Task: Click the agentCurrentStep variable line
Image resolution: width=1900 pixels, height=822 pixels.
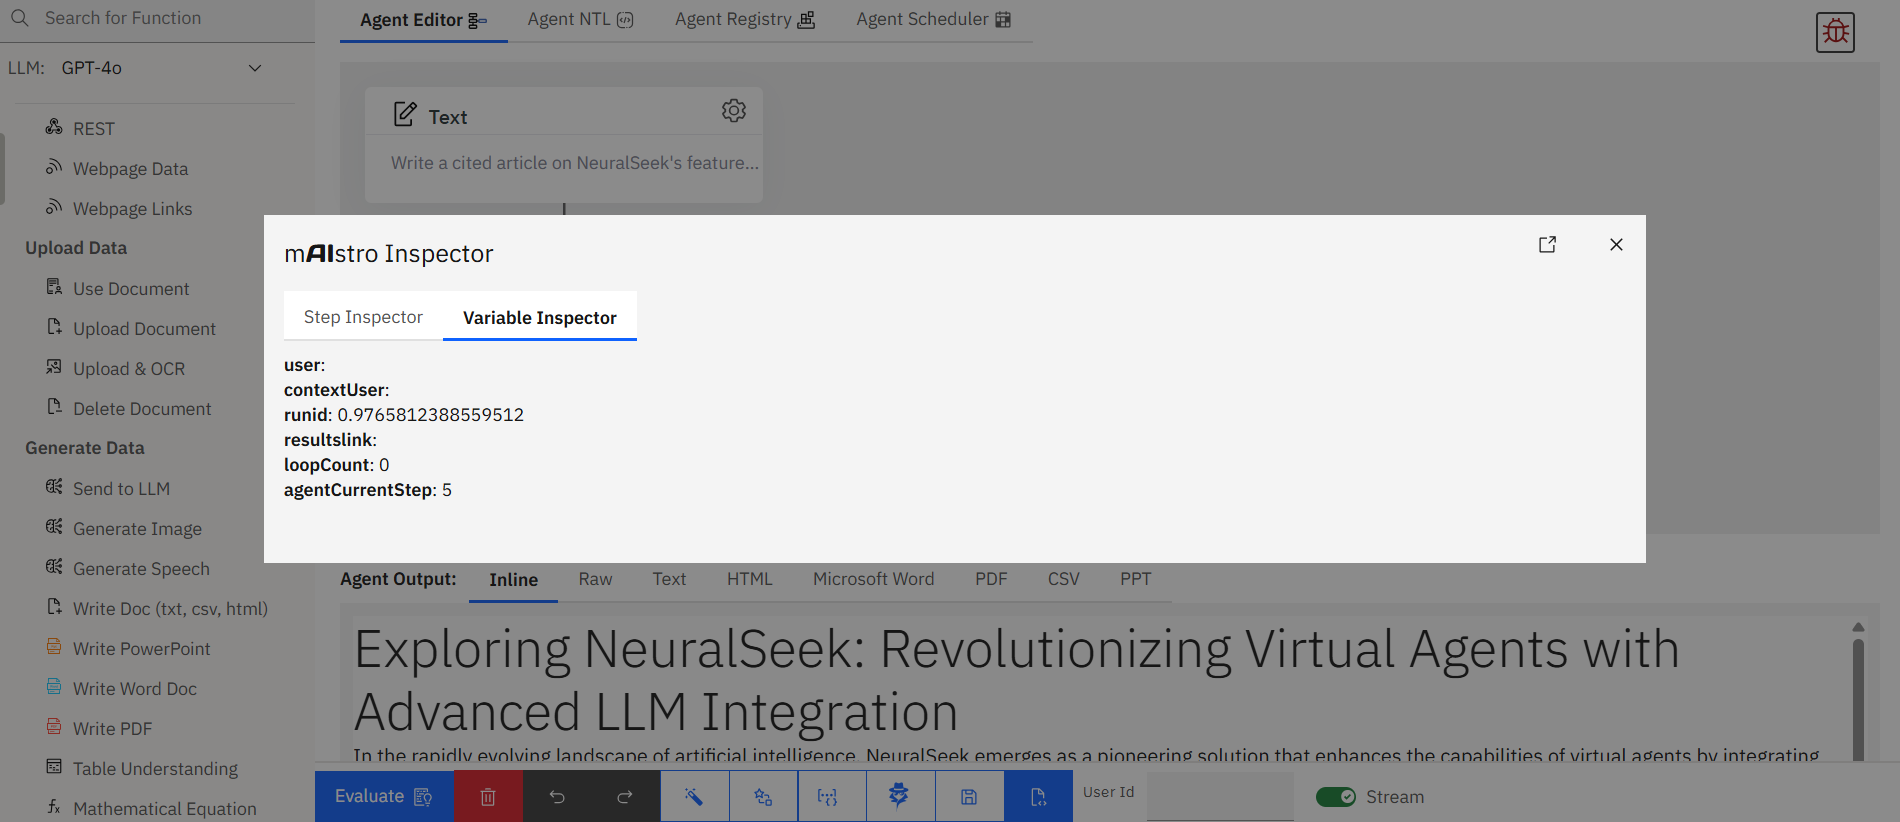Action: pos(368,490)
